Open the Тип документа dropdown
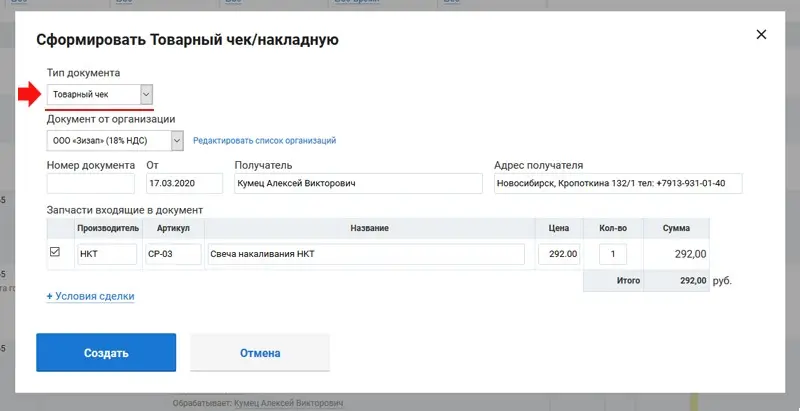Screen dimensions: 800x411 tap(99, 94)
